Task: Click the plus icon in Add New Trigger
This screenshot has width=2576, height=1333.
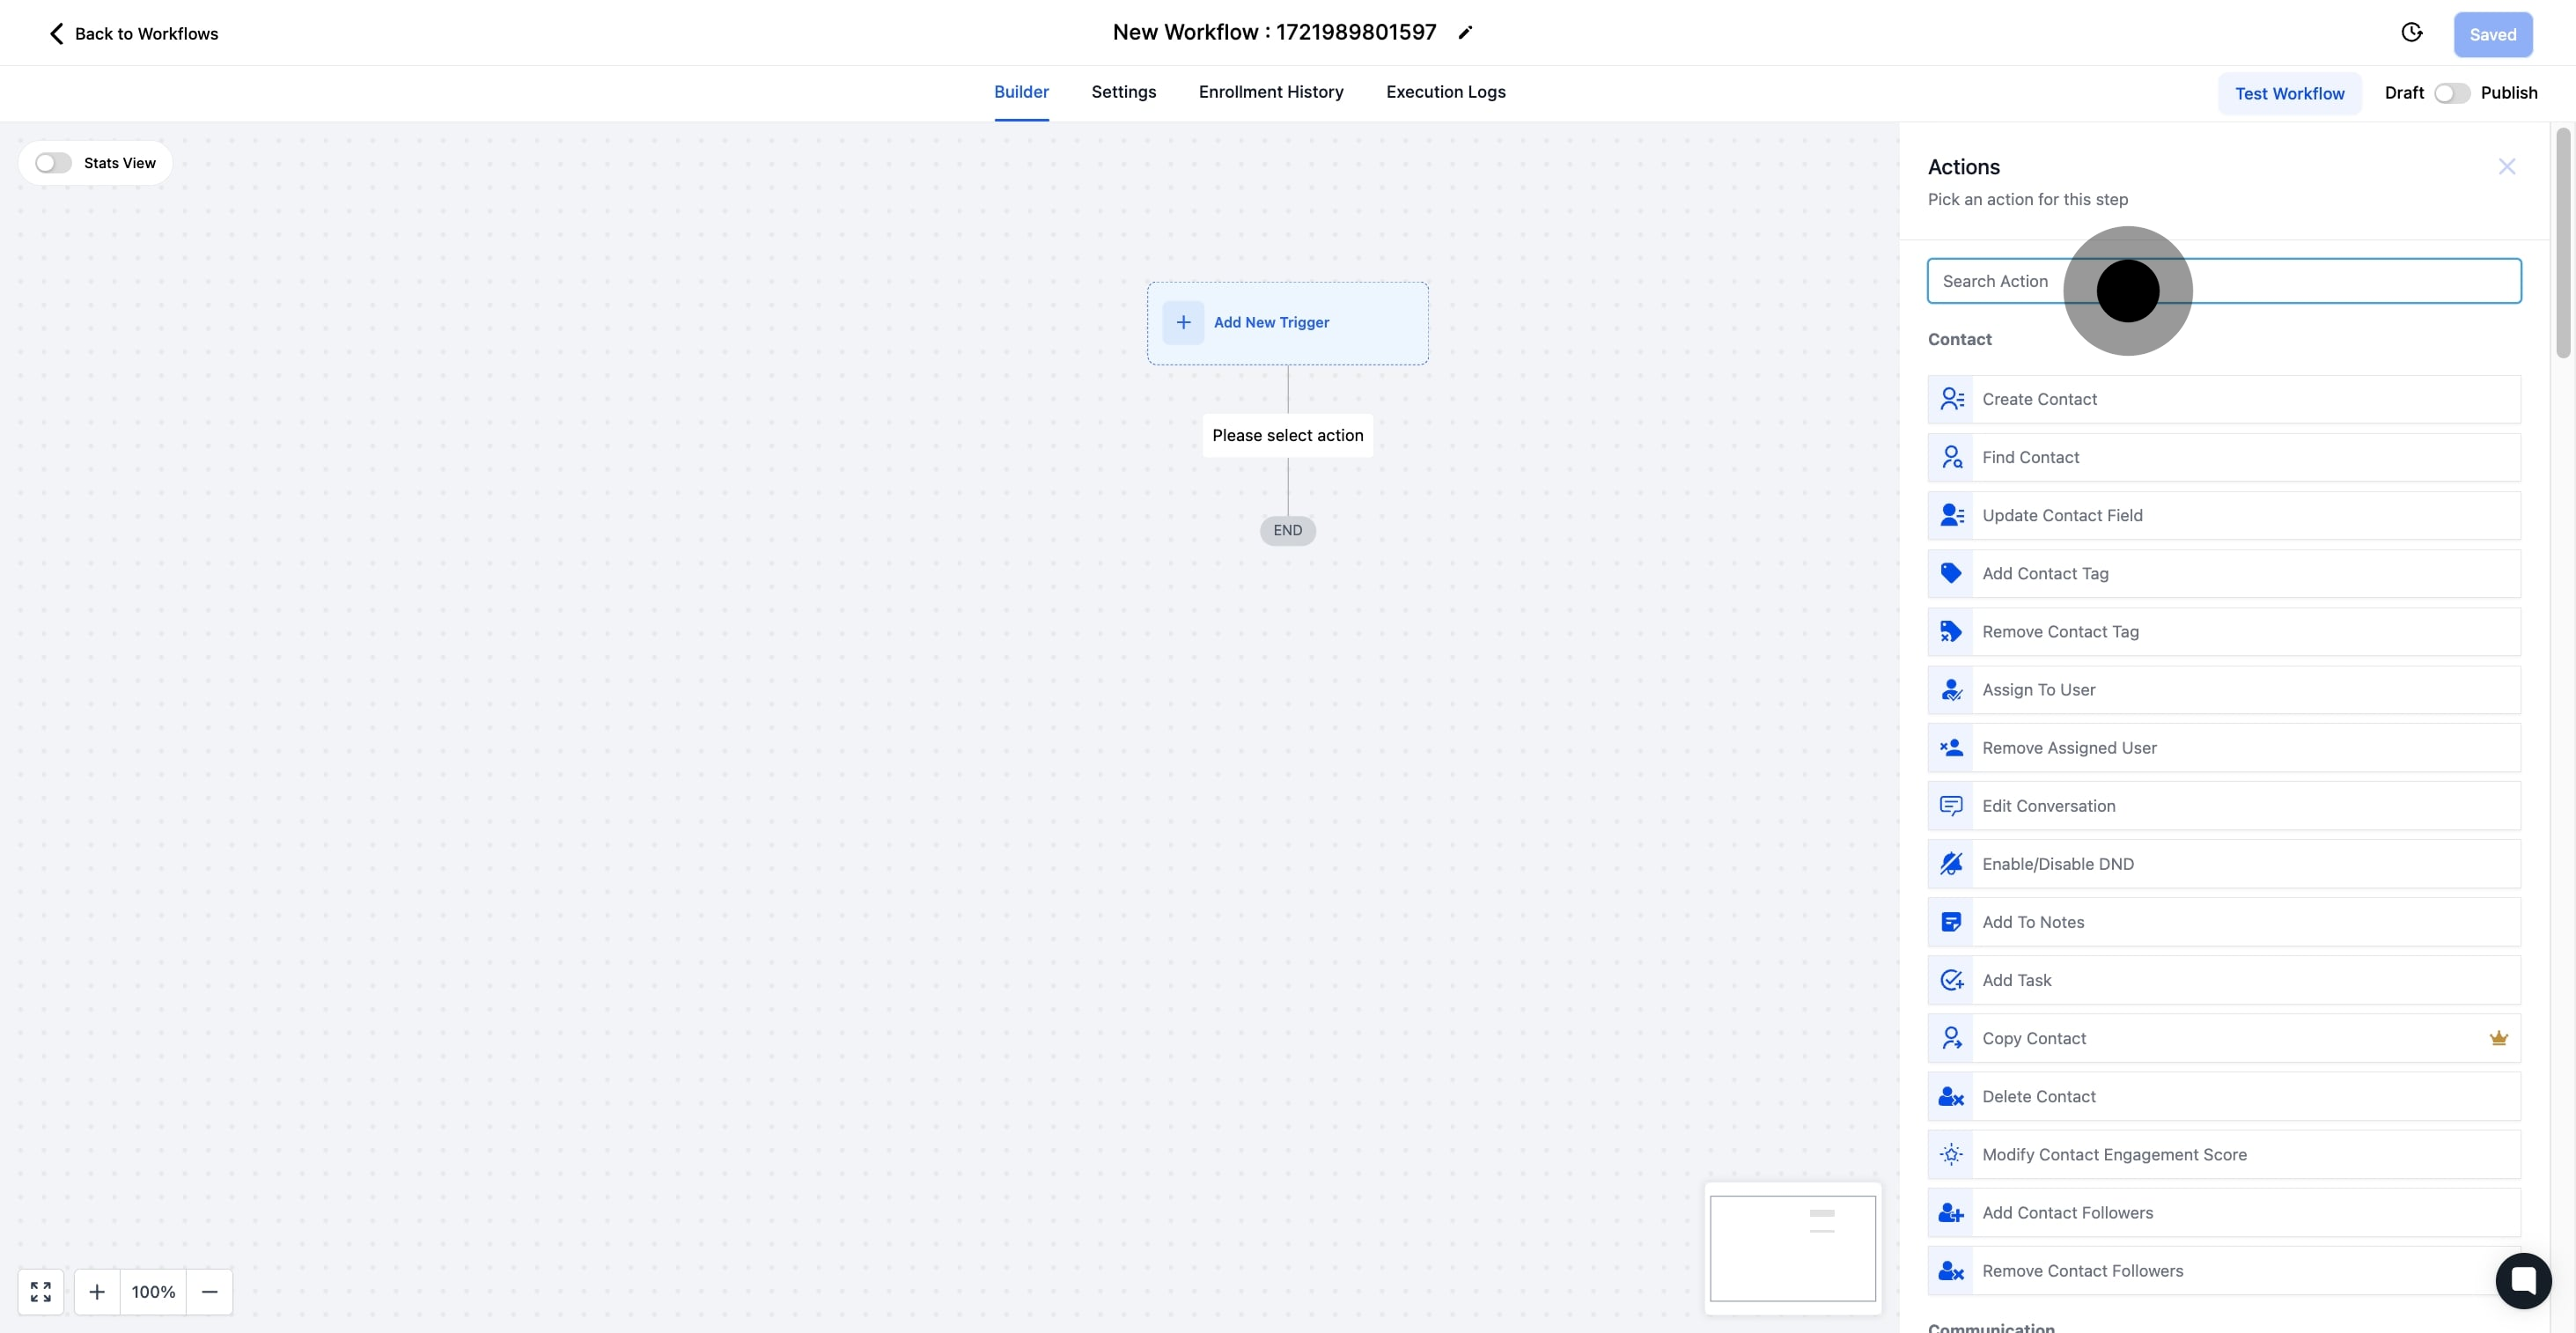Action: (x=1183, y=322)
